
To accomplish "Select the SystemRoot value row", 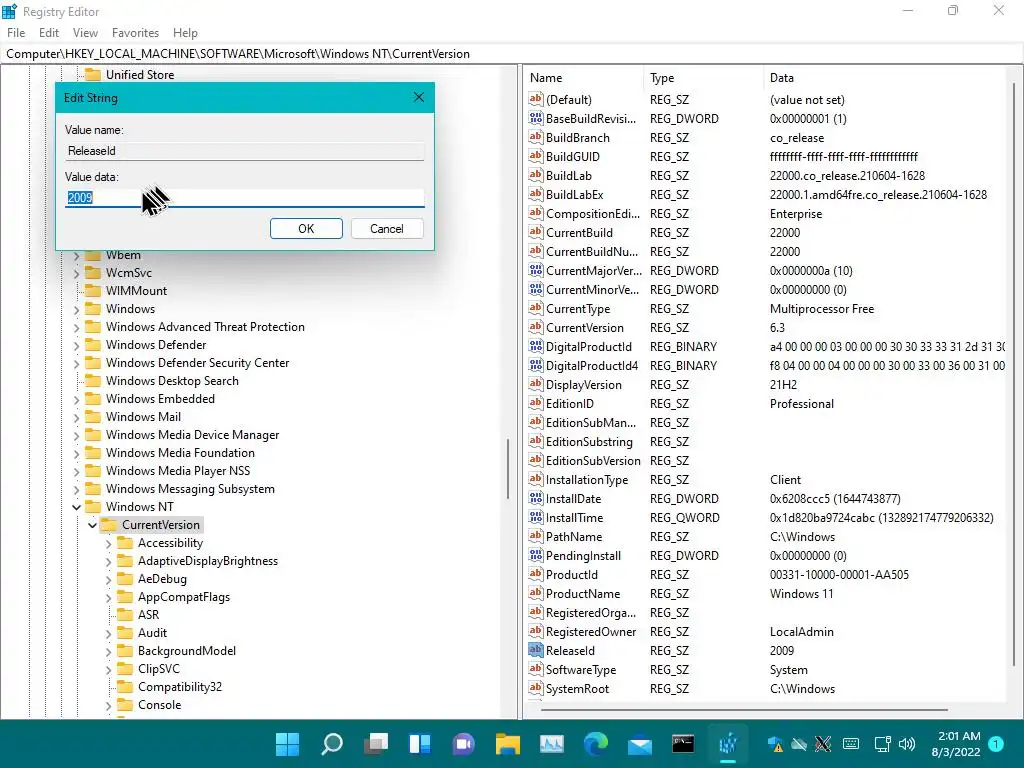I will coord(766,688).
